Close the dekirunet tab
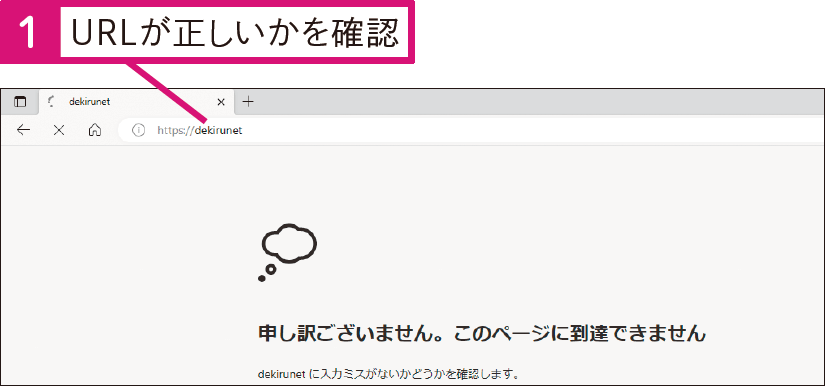This screenshot has width=825, height=386. [221, 102]
